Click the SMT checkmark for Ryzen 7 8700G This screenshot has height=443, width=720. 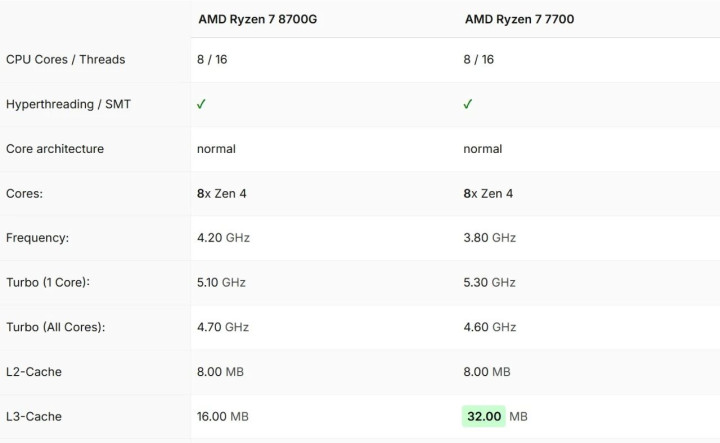point(202,104)
